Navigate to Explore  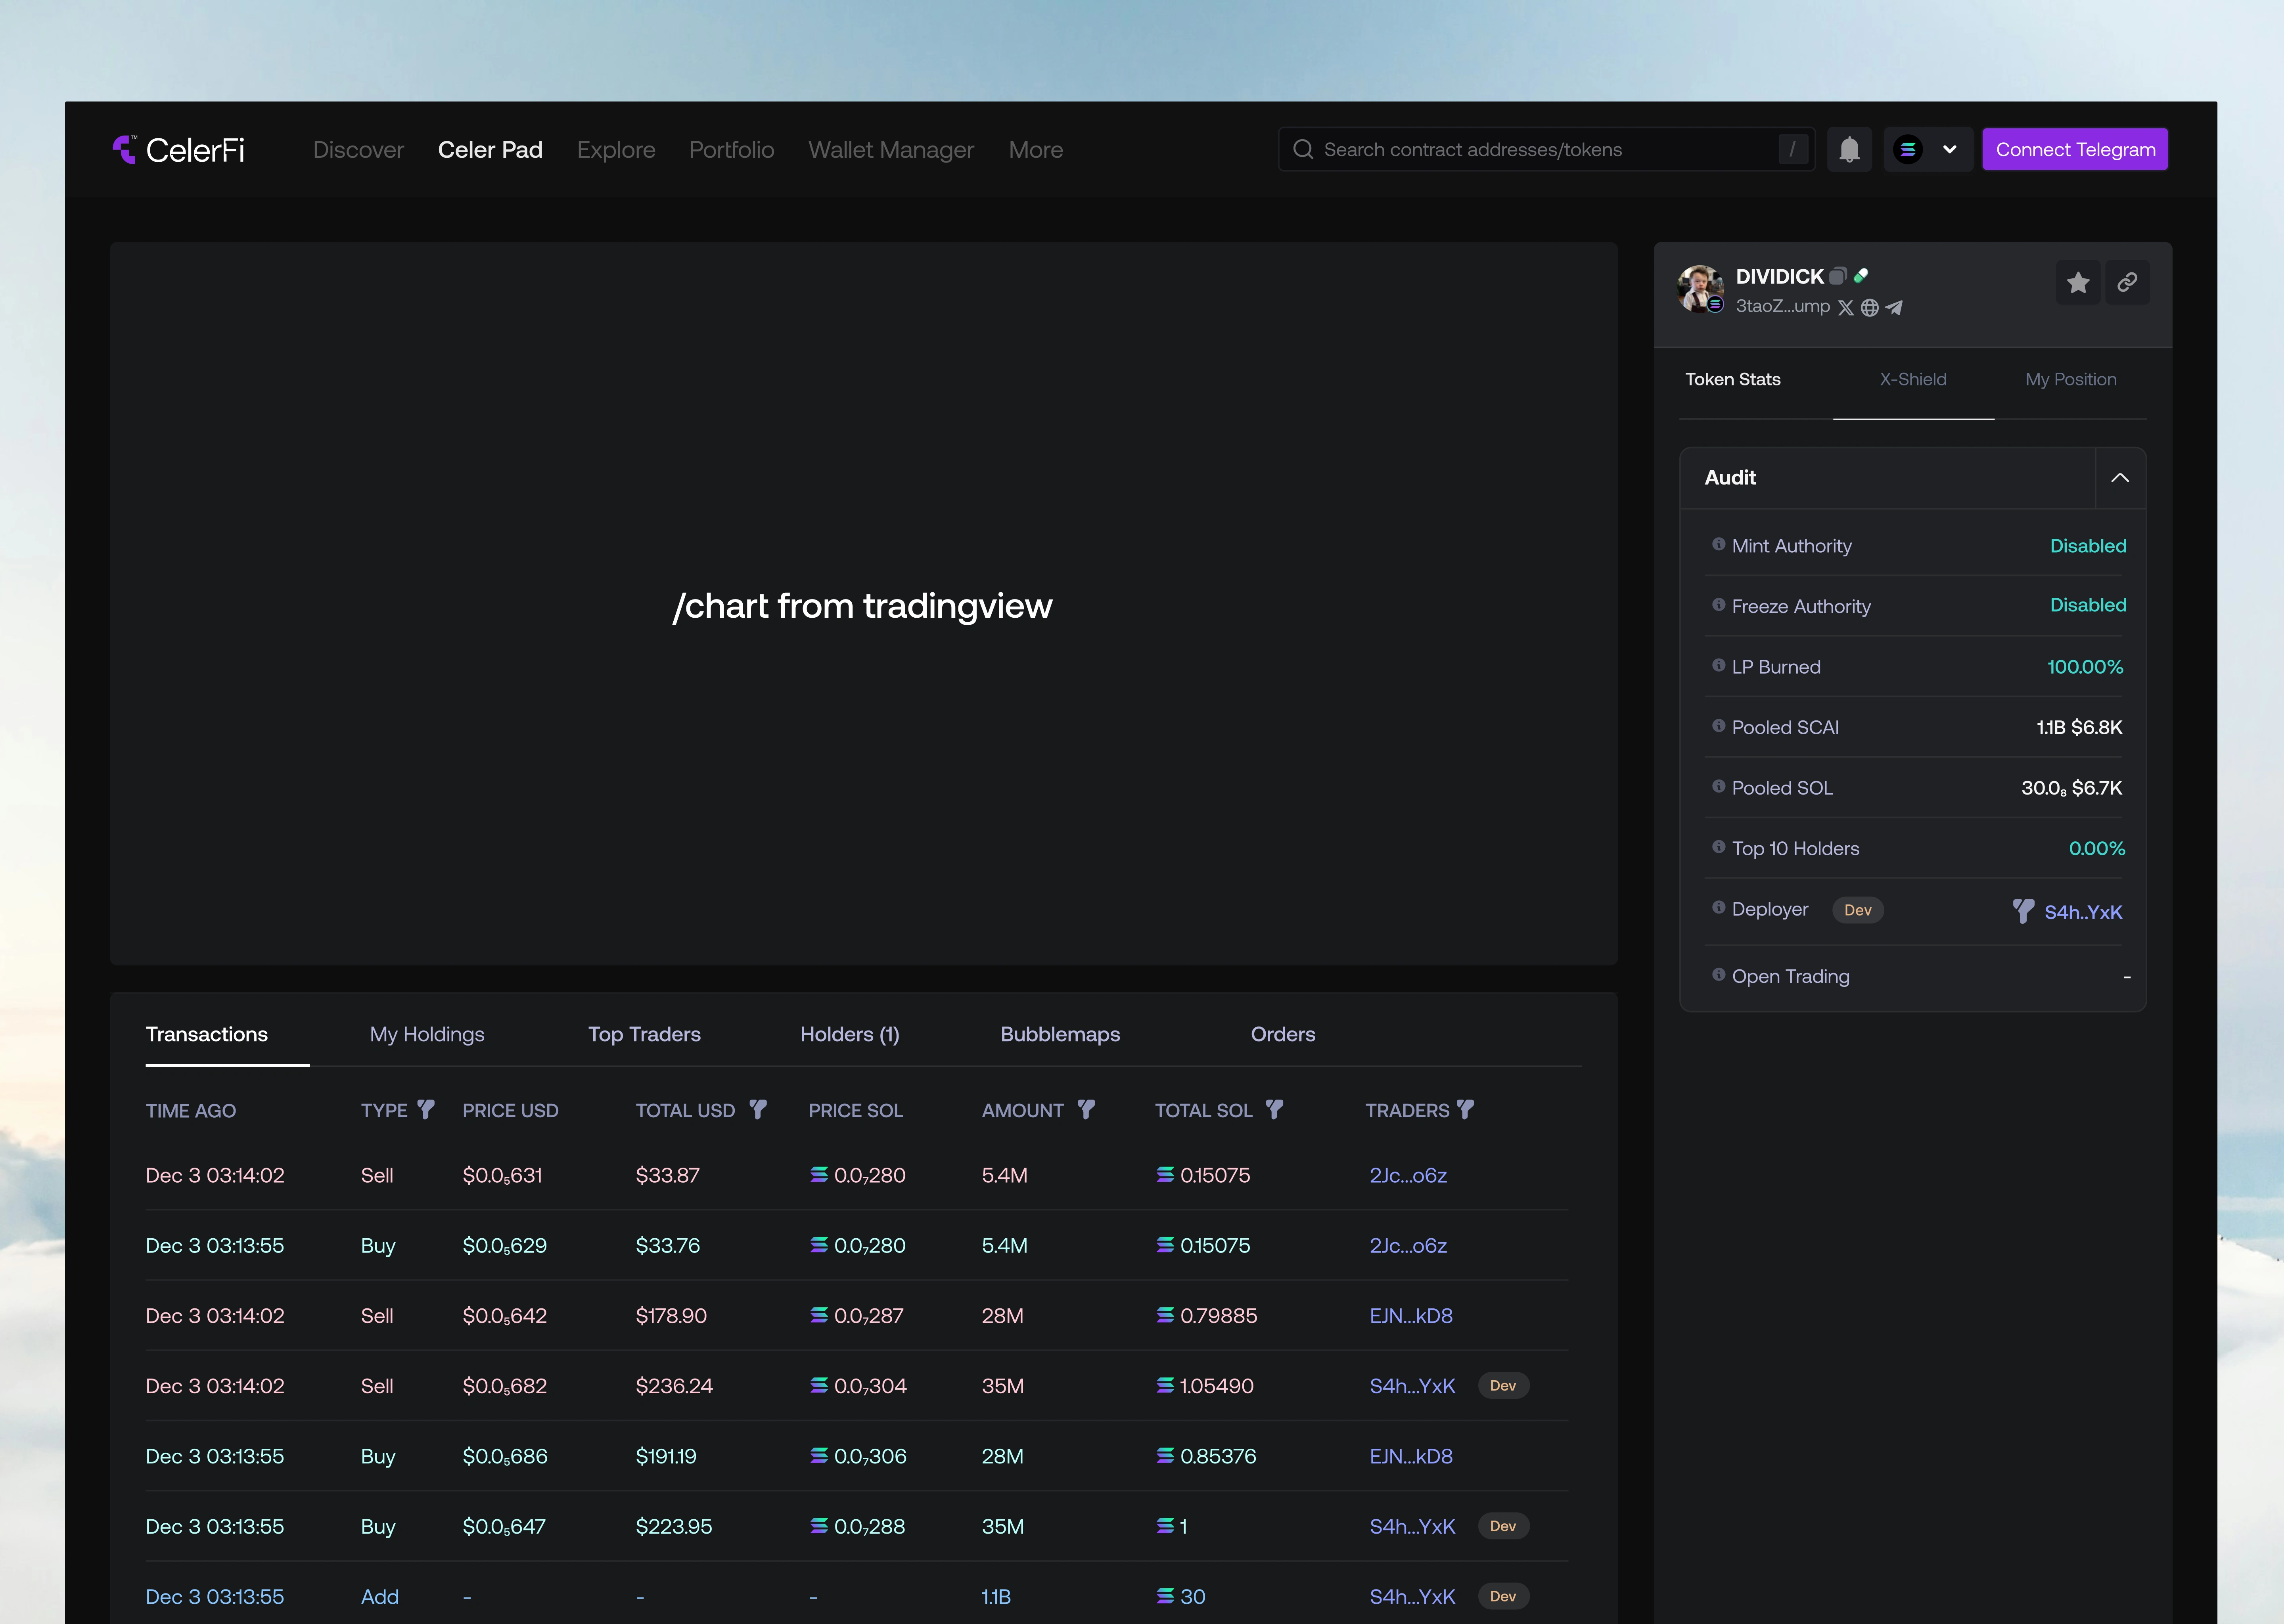click(x=616, y=150)
